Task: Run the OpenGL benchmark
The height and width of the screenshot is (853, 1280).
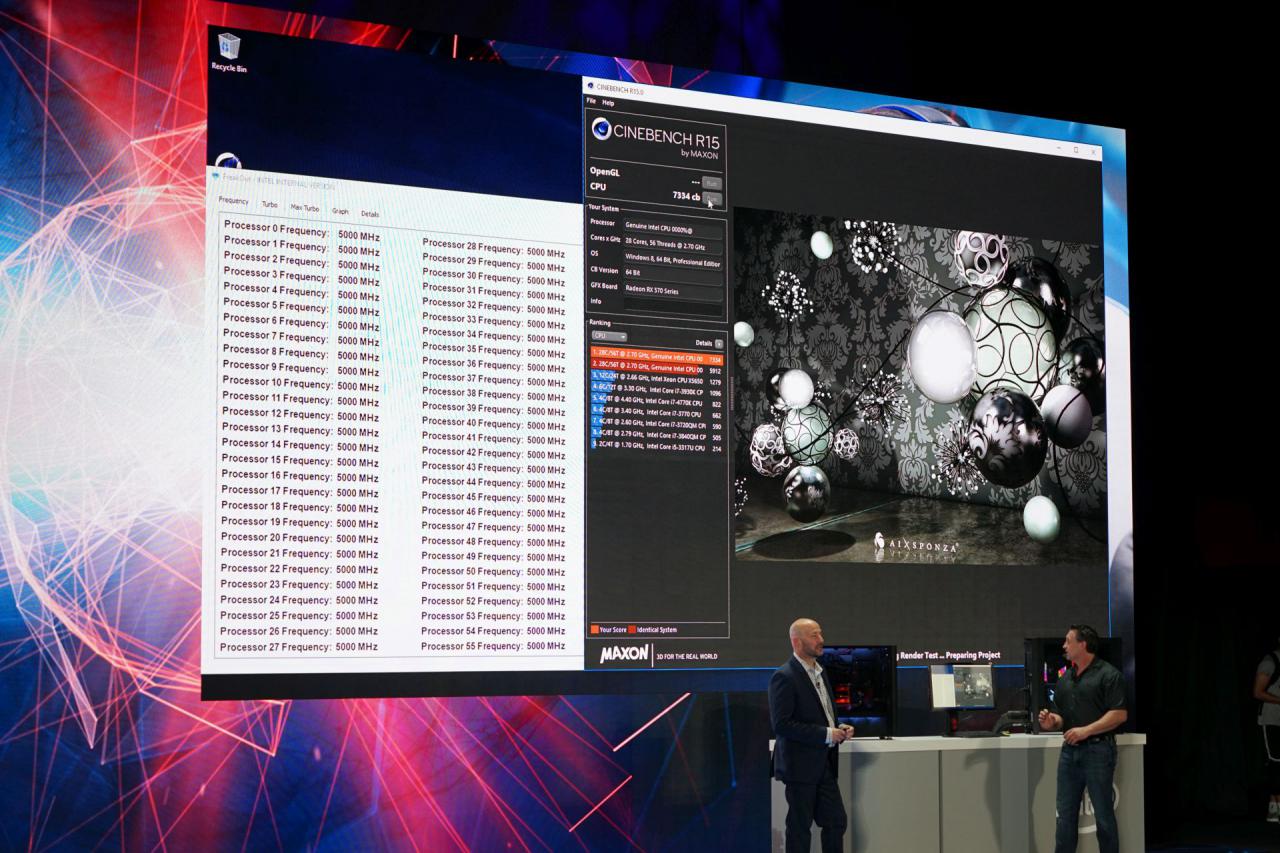Action: (x=711, y=182)
